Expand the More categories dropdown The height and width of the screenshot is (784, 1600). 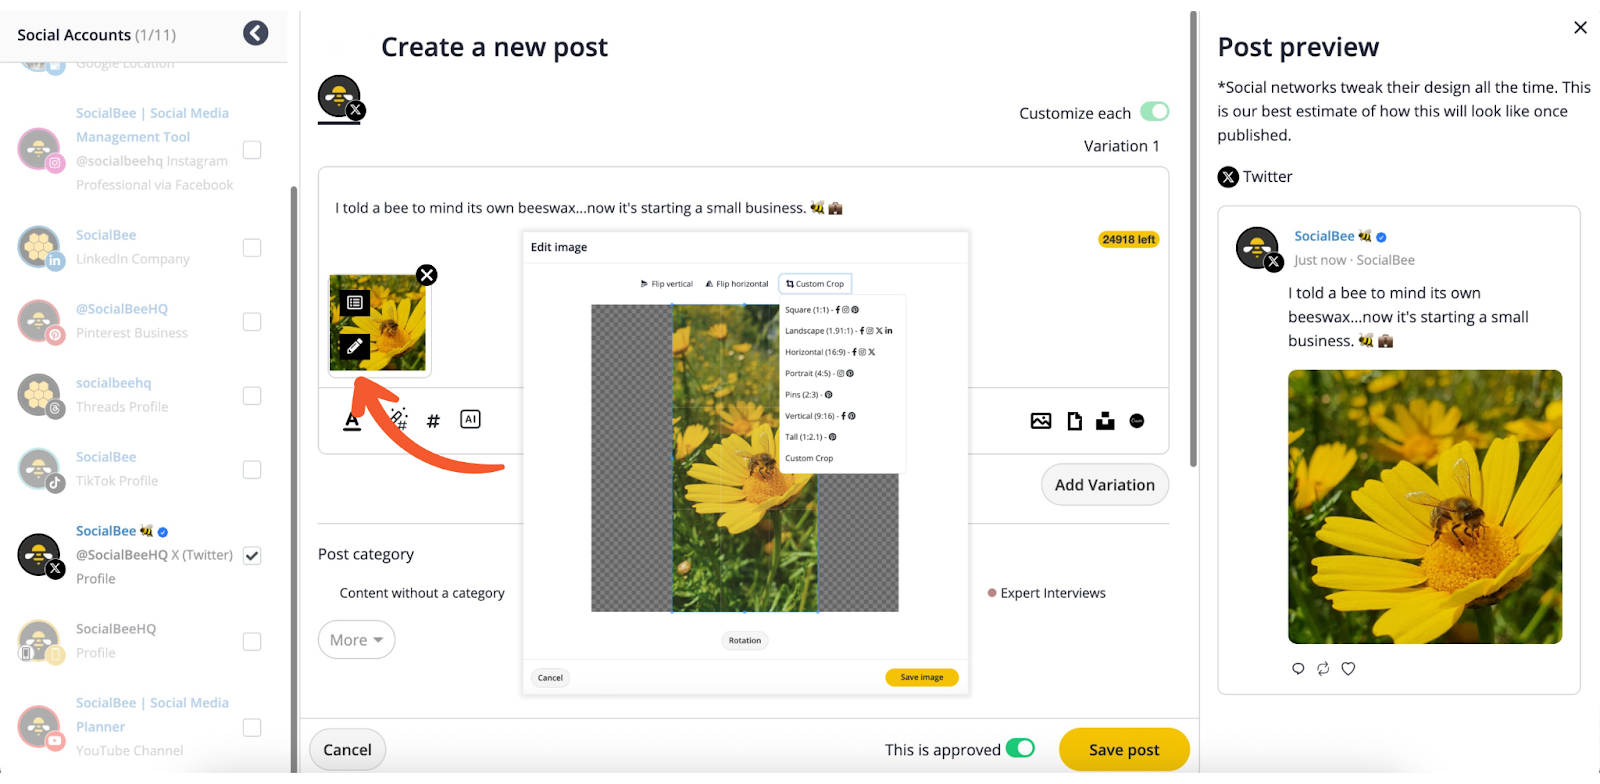(x=356, y=640)
